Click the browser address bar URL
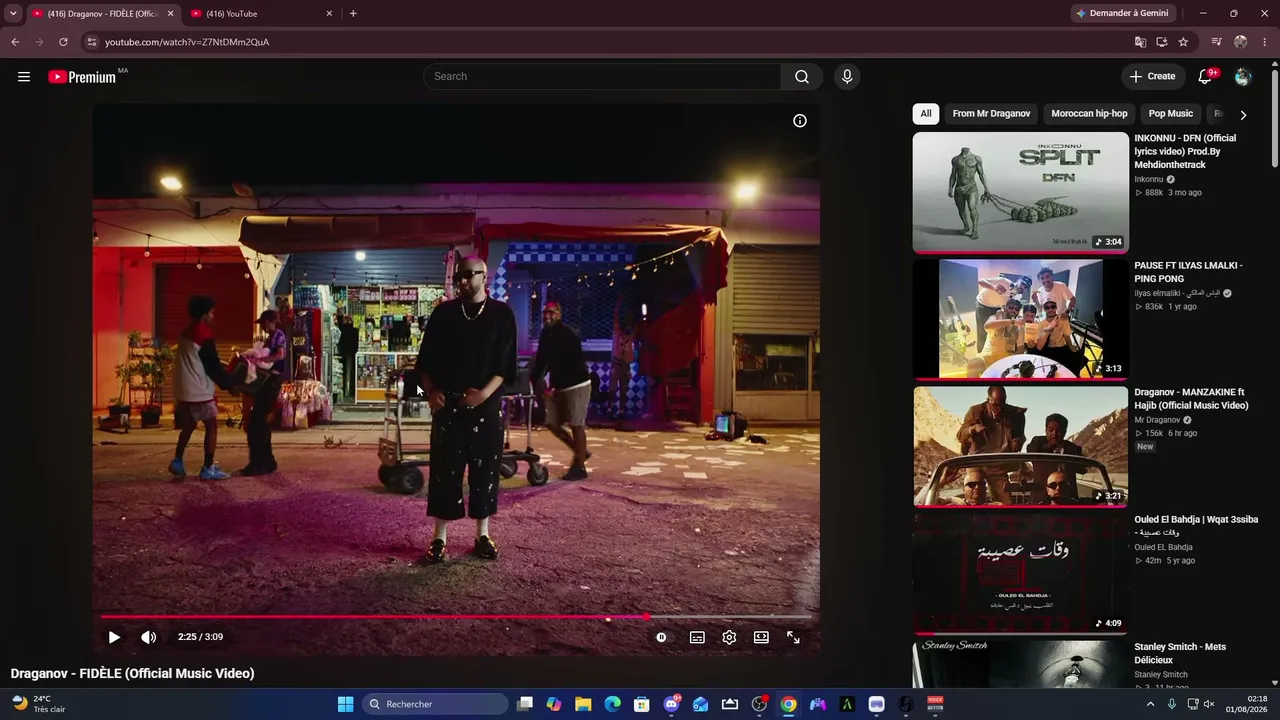1280x720 pixels. pos(187,42)
